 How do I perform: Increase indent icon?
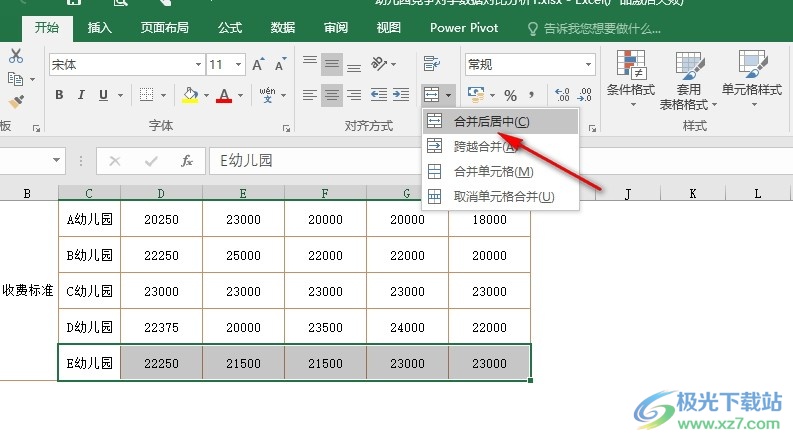[401, 95]
